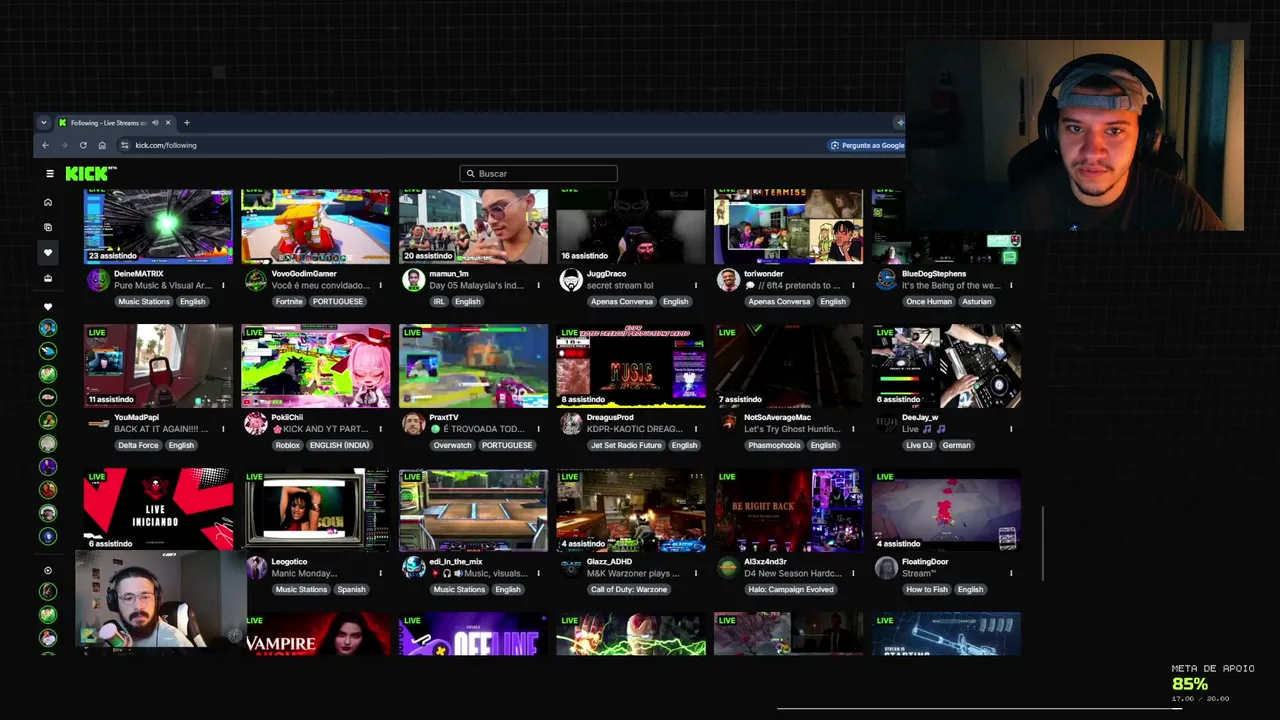Open options menu for DeineMATRIX stream
Image resolution: width=1280 pixels, height=720 pixels.
pos(223,285)
